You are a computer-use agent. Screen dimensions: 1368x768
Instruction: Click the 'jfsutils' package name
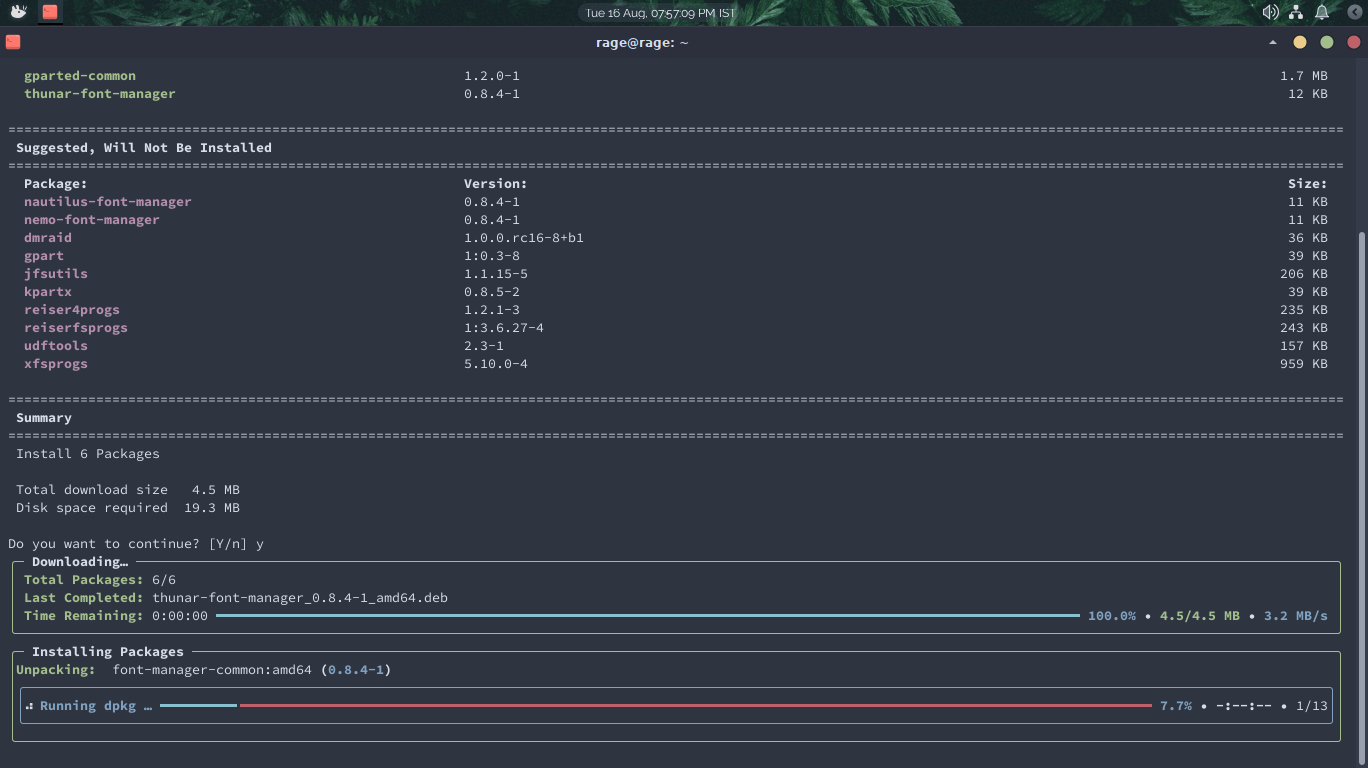(x=56, y=274)
